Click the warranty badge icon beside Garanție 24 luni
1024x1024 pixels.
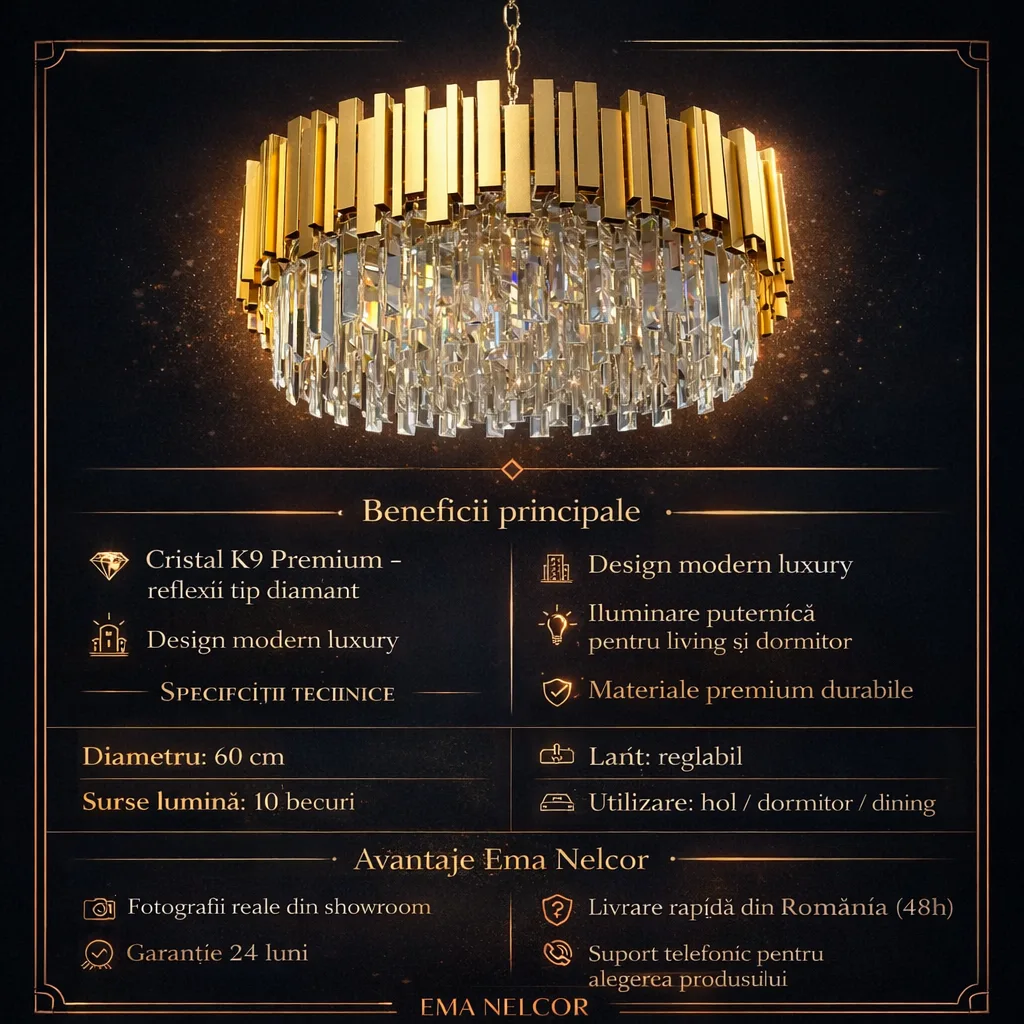97,954
